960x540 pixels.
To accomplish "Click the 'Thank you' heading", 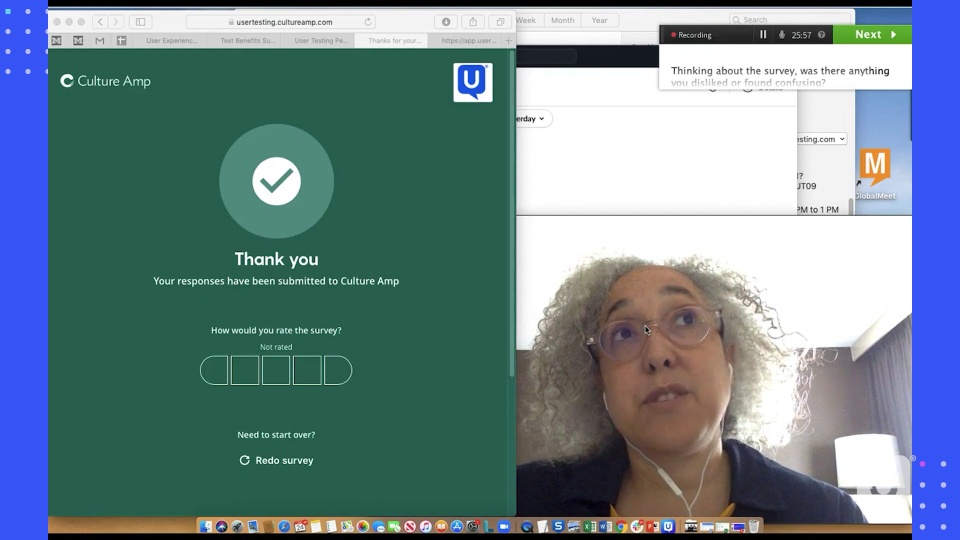I will click(x=277, y=259).
